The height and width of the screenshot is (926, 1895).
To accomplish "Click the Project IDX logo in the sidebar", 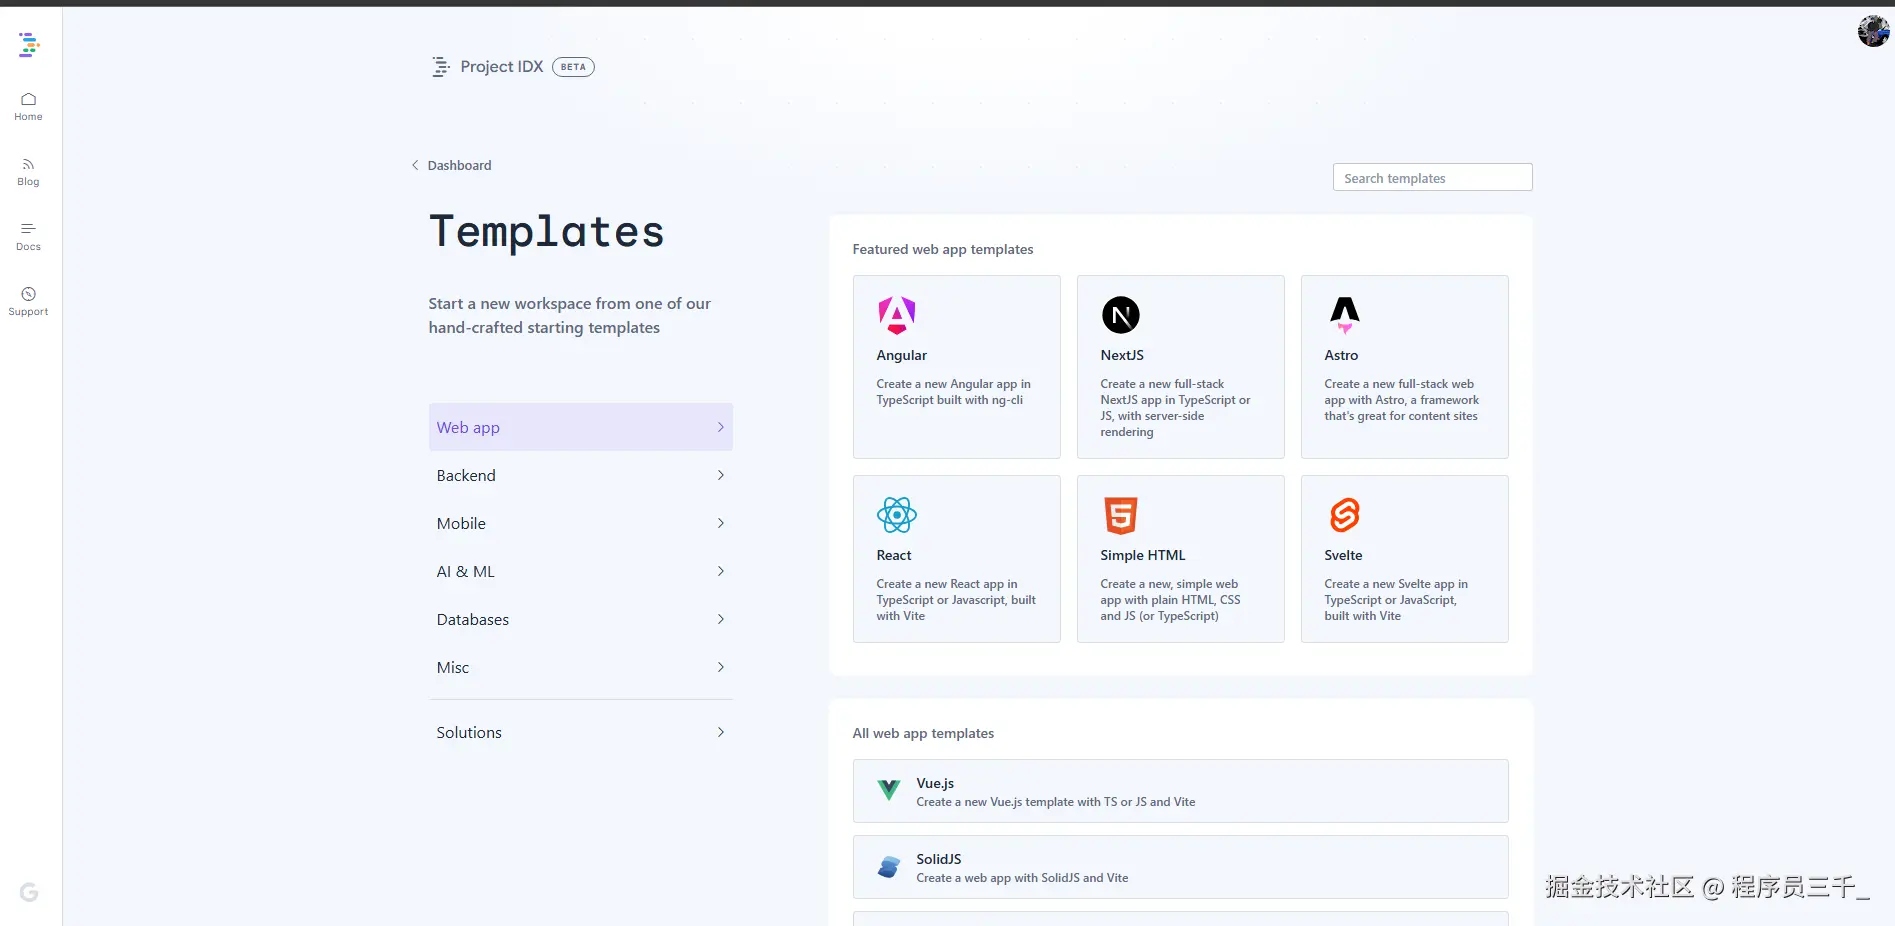I will point(29,44).
